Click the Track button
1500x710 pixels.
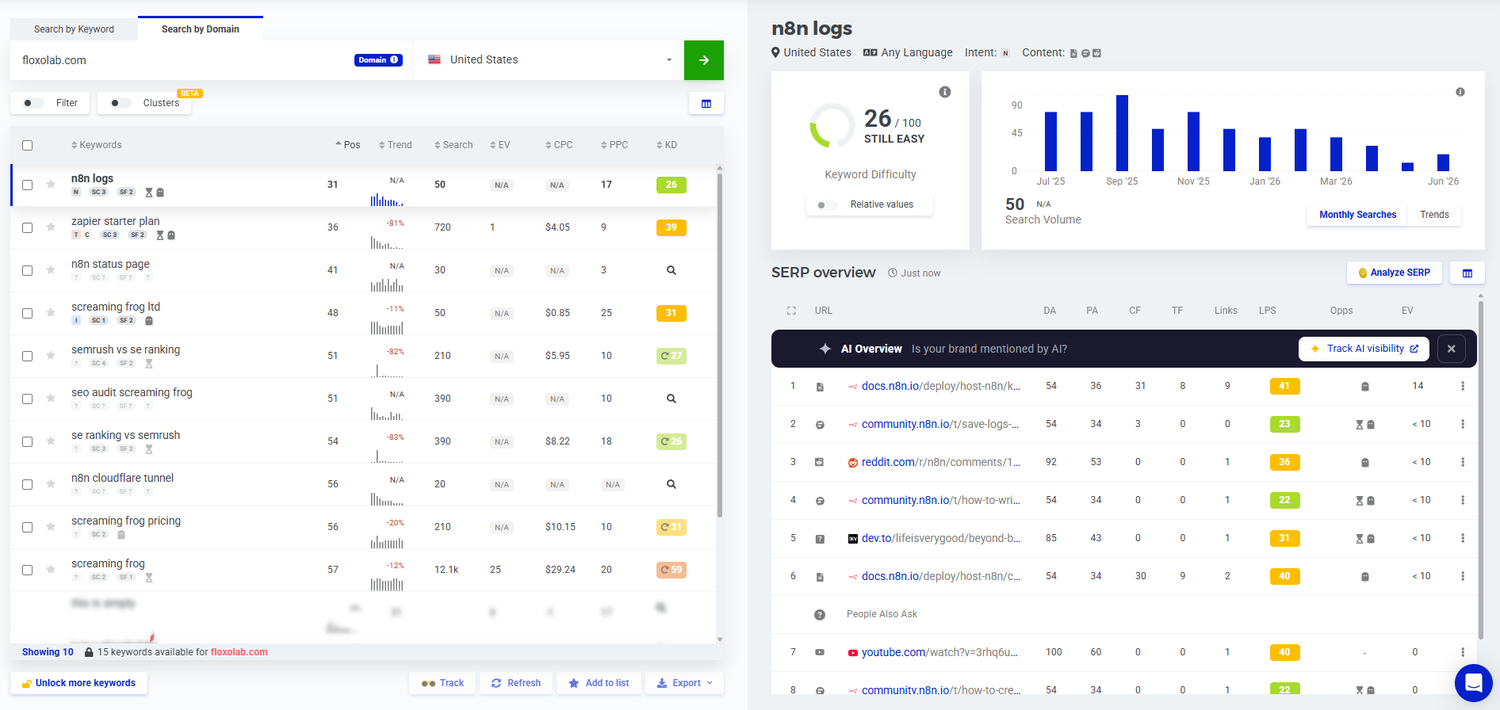443,683
